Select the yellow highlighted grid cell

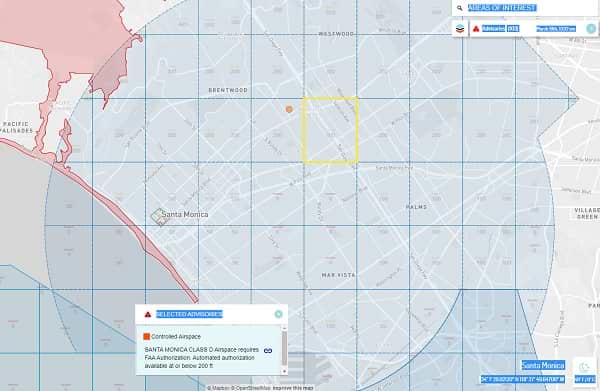331,130
